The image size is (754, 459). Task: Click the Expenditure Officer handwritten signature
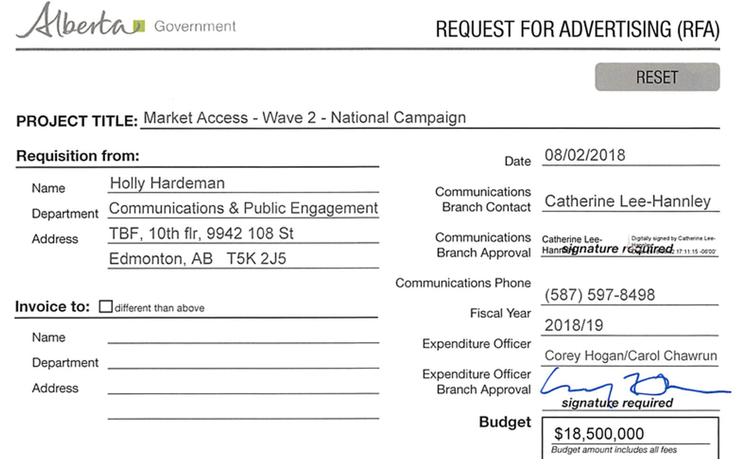click(x=634, y=387)
